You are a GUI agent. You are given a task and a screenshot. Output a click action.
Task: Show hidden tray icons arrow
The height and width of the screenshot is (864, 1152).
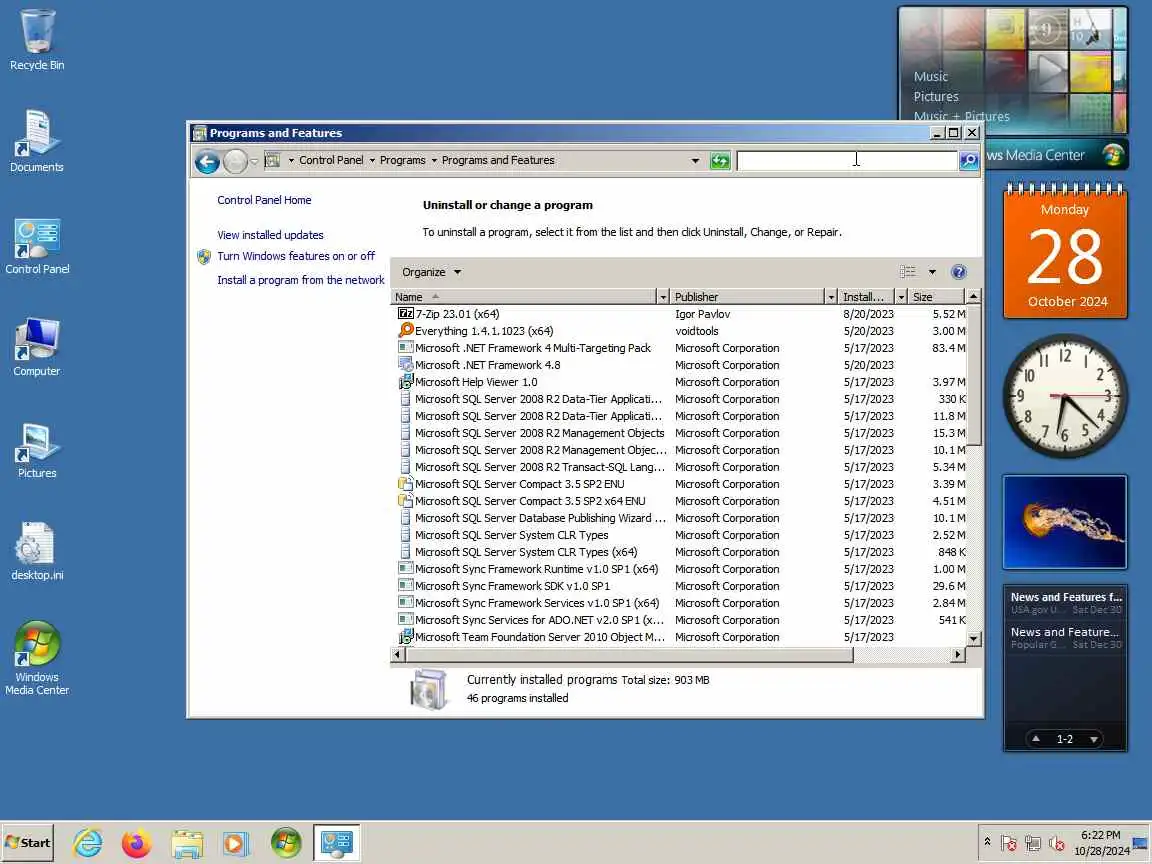987,842
